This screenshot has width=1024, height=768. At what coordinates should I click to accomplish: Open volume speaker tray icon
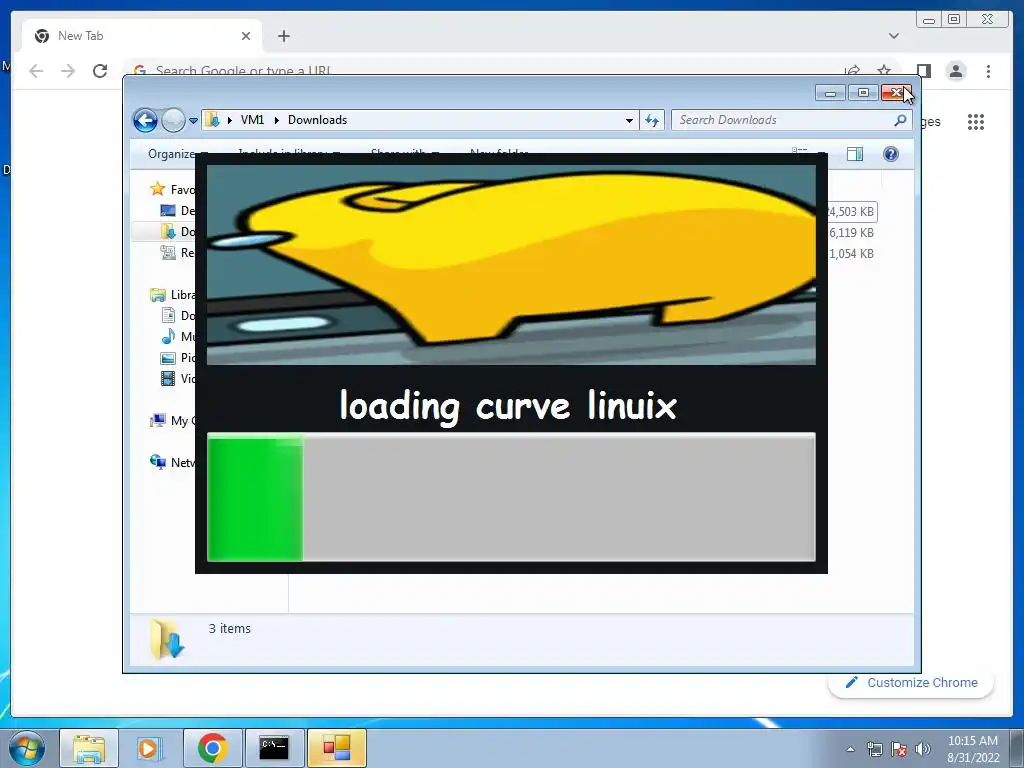(922, 749)
